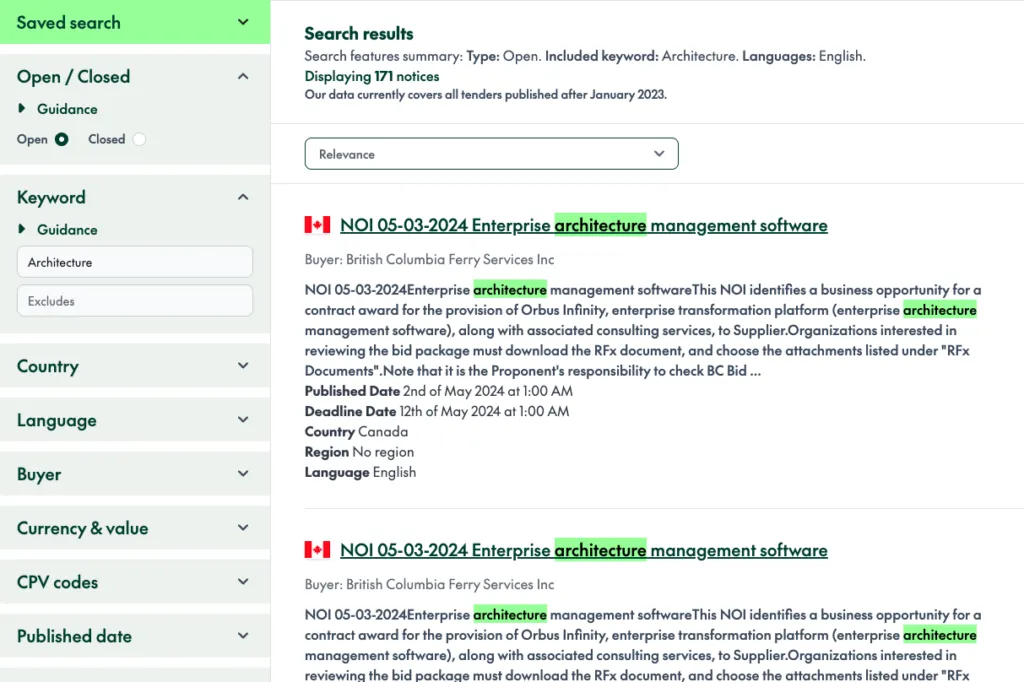The height and width of the screenshot is (682, 1024).
Task: Click the 'Country Canada' line
Action: [x=356, y=432]
